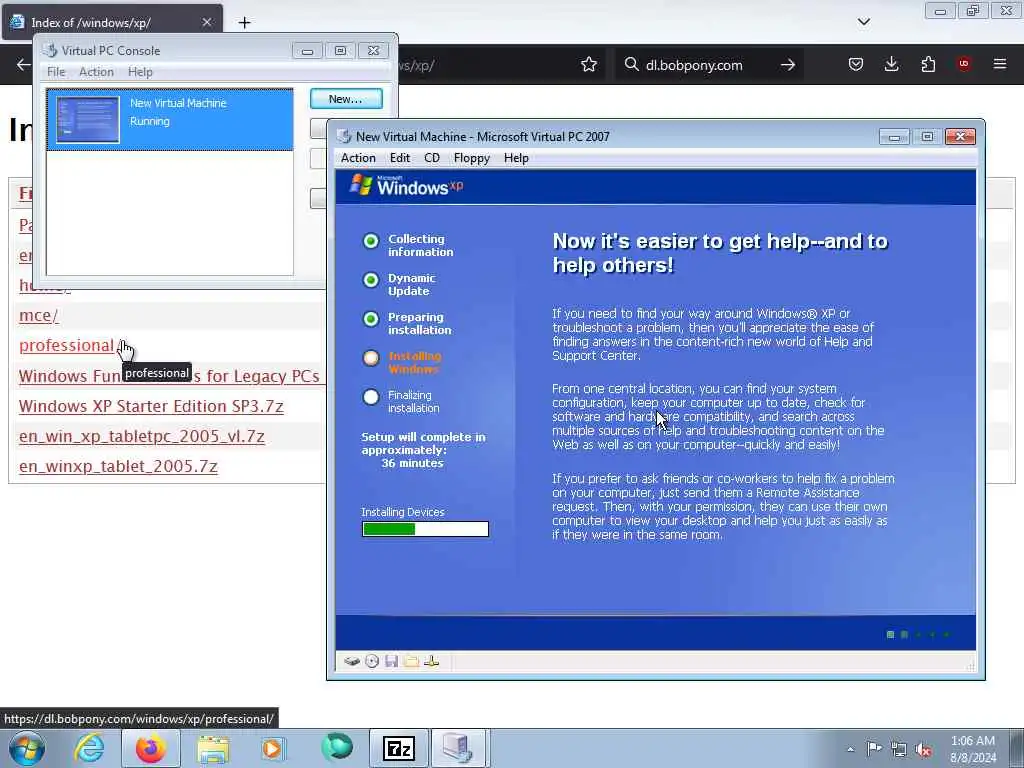Open Help menu in the virtual machine window

pos(516,158)
